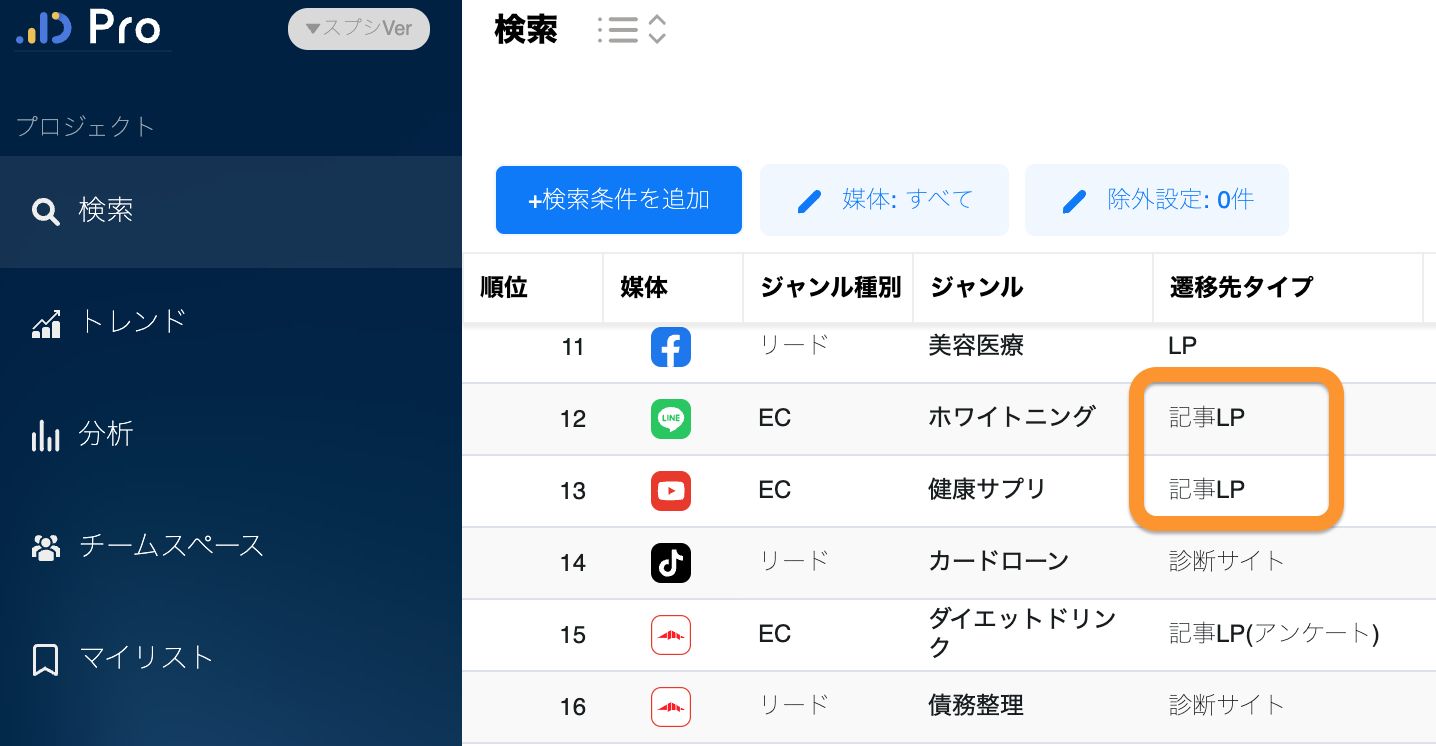Viewport: 1436px width, 746px height.
Task: Open トレンド in the sidebar
Action: pos(132,322)
